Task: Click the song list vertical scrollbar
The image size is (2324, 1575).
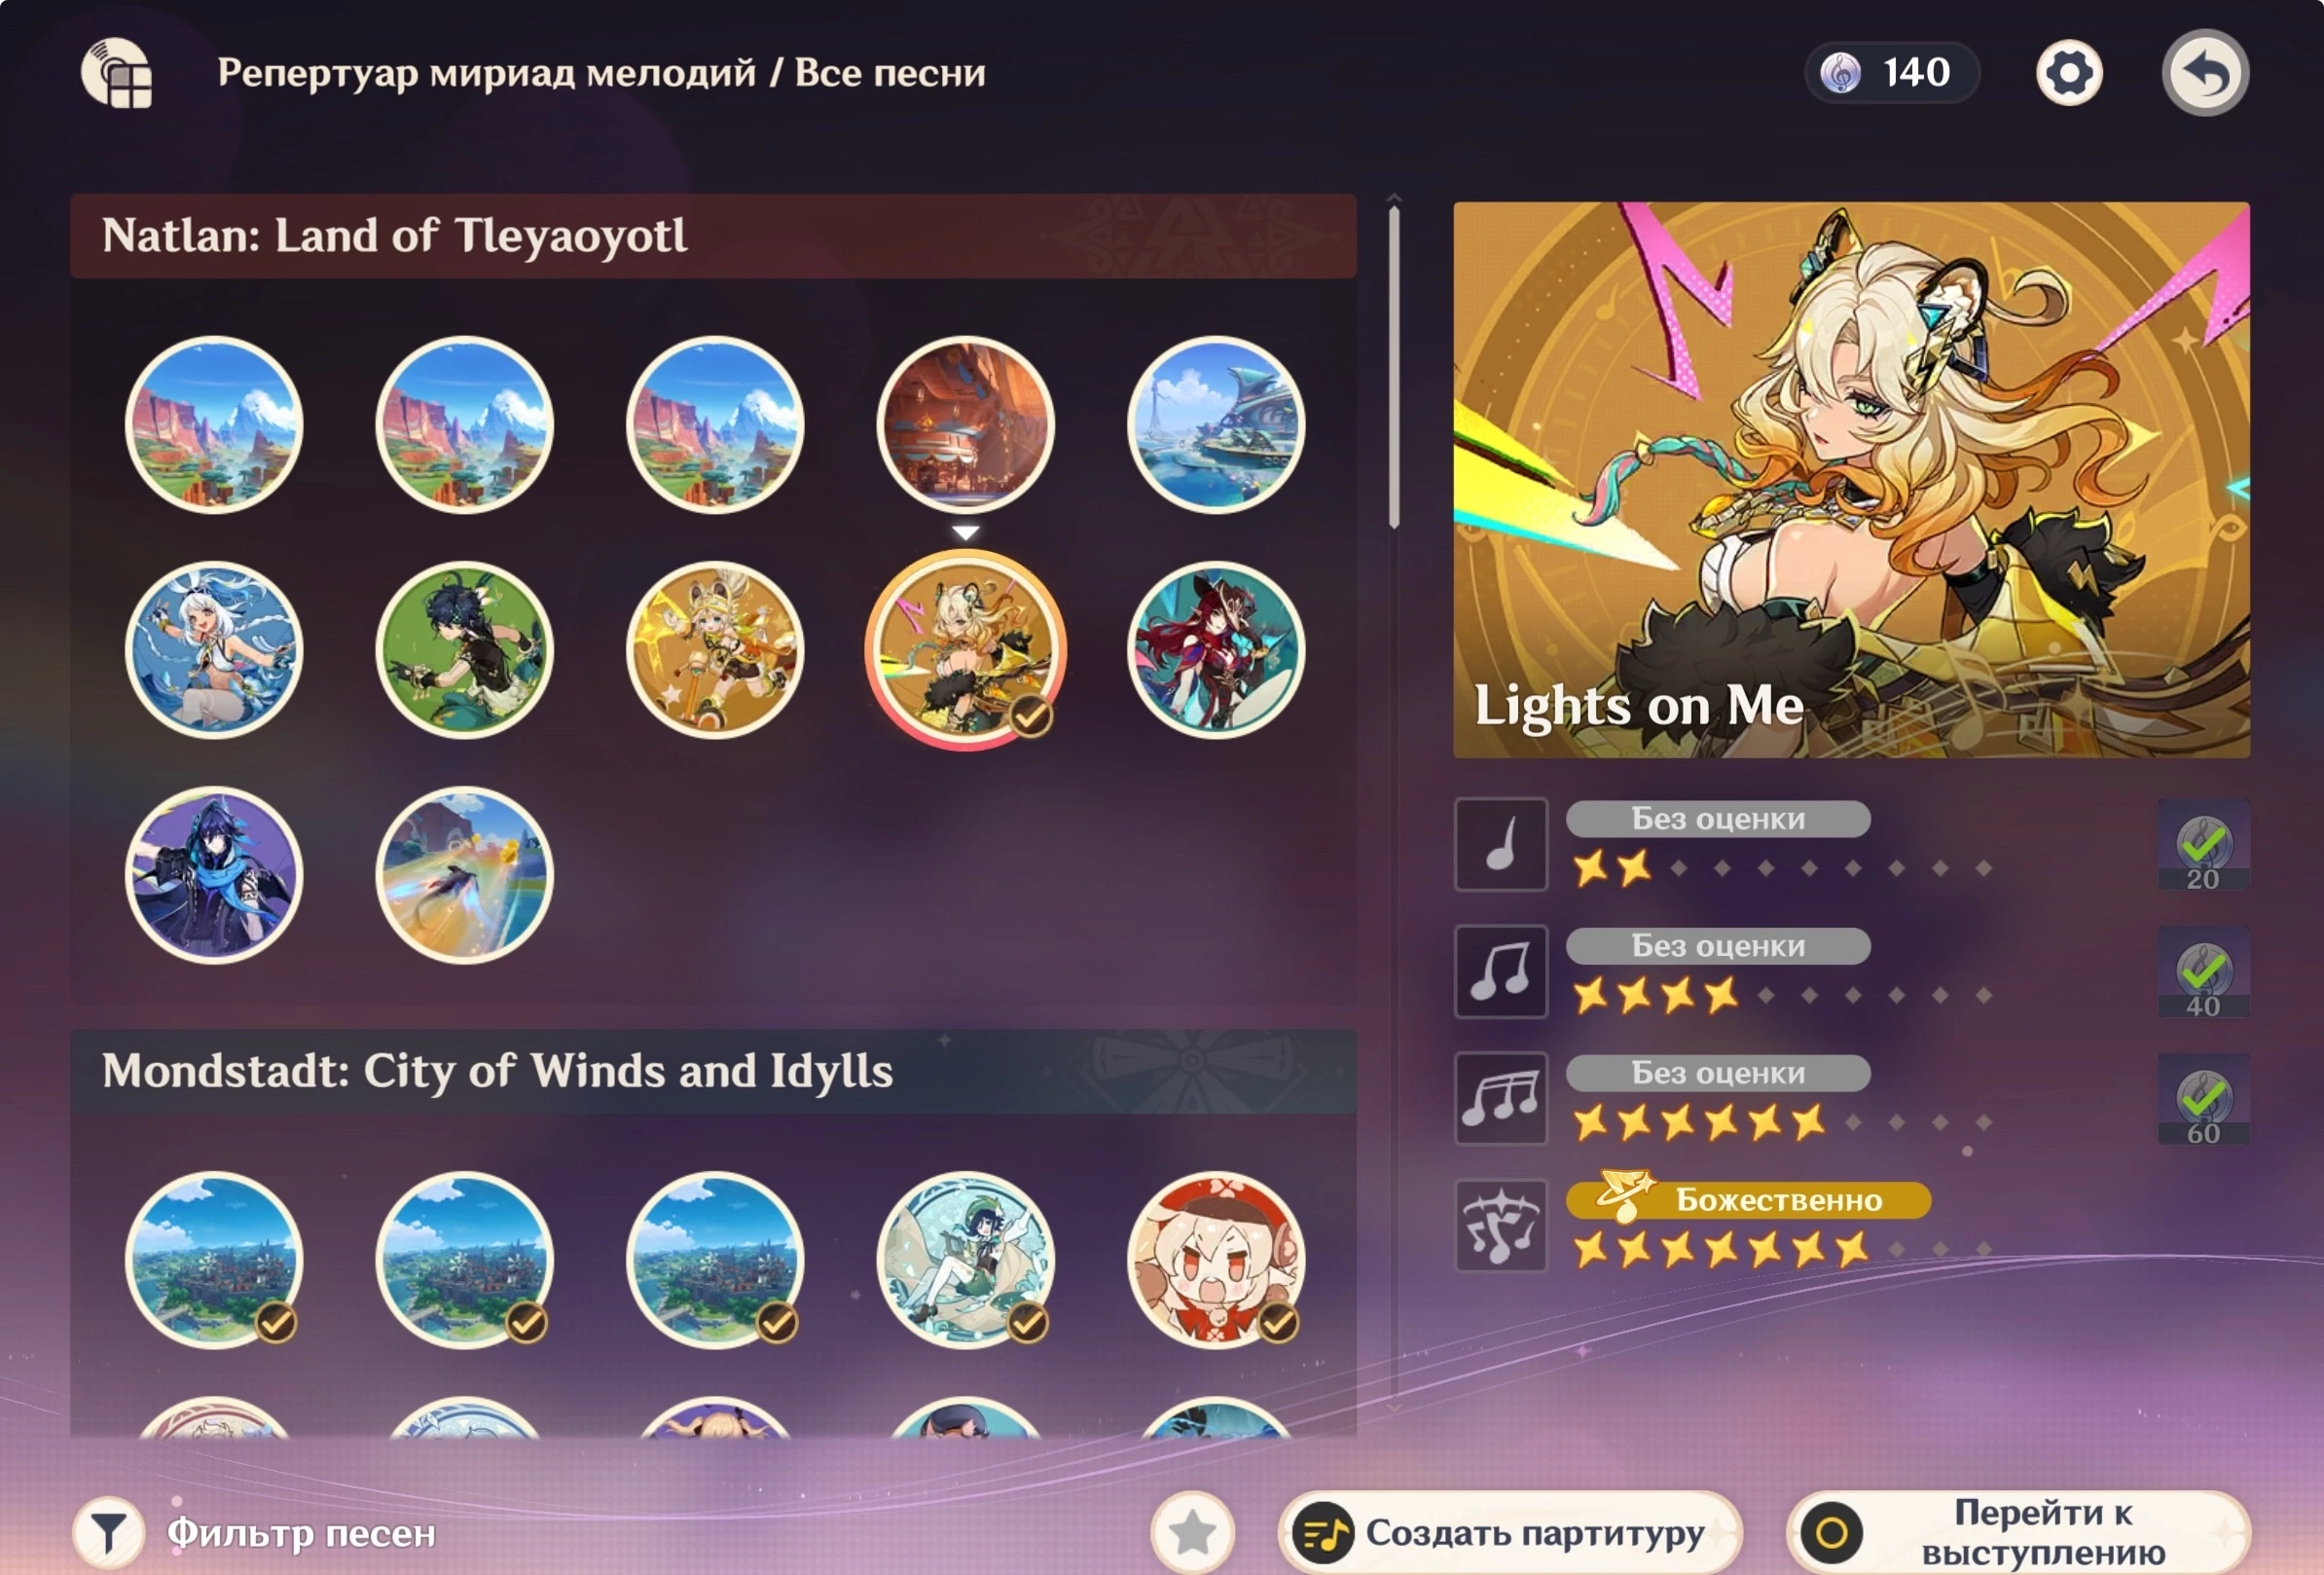Action: pyautogui.click(x=1394, y=365)
